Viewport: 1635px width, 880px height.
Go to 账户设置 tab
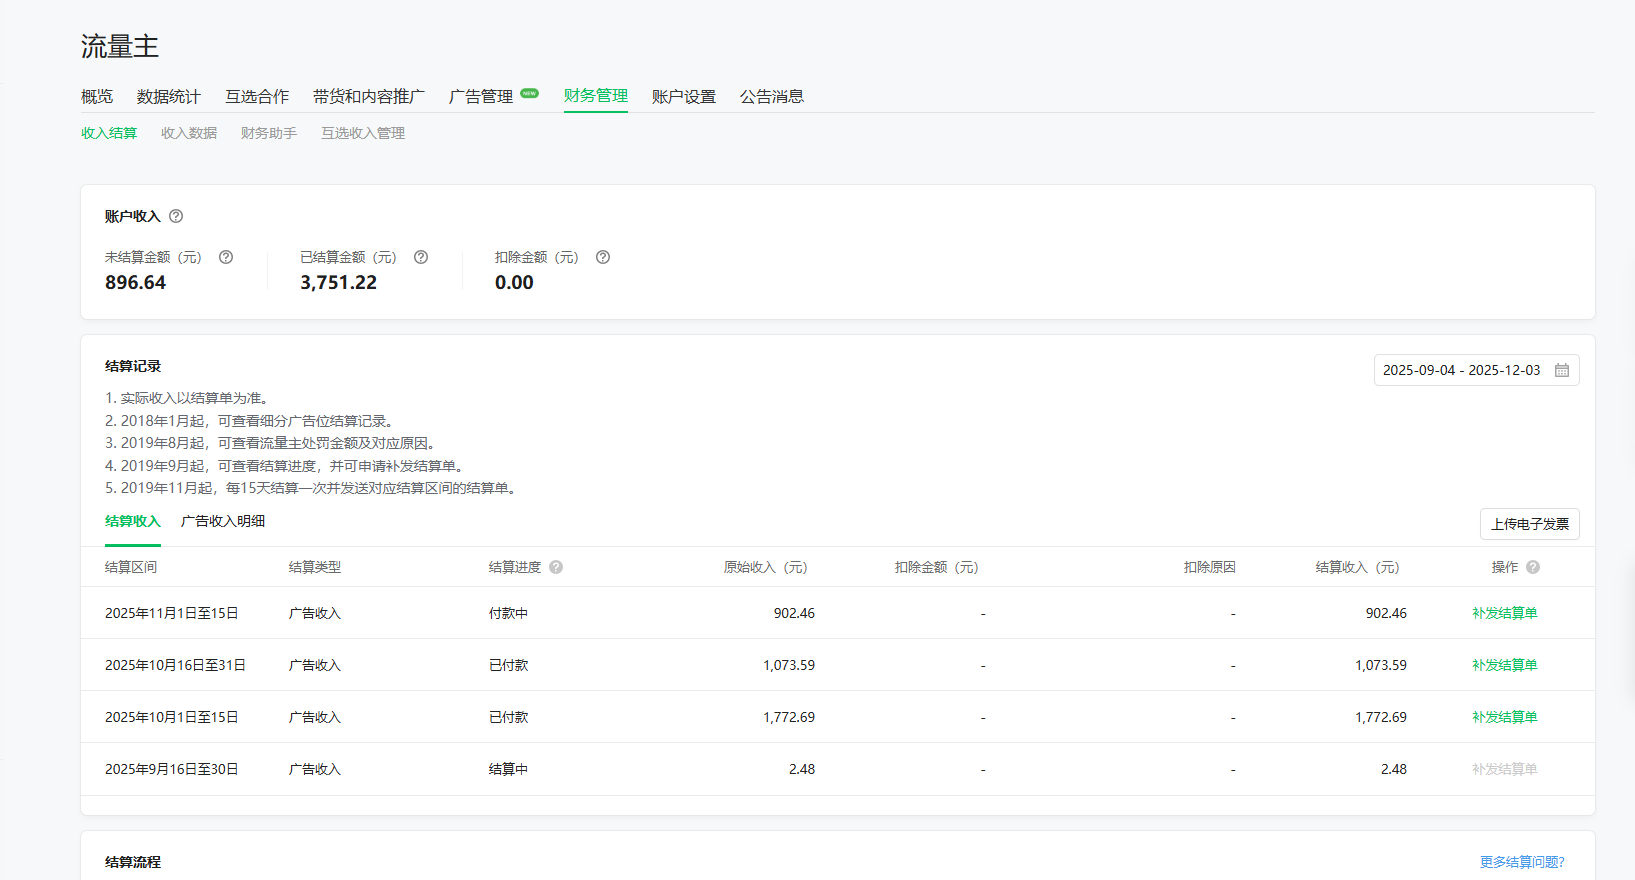coord(683,96)
